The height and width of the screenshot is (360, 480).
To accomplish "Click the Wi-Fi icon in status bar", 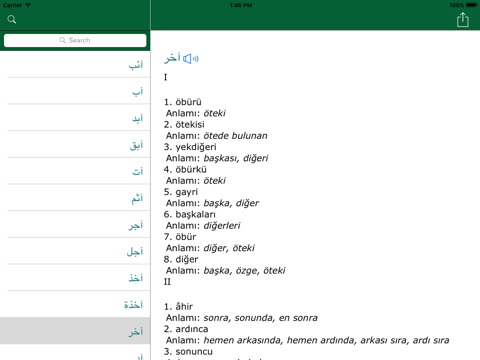I will click(x=28, y=5).
